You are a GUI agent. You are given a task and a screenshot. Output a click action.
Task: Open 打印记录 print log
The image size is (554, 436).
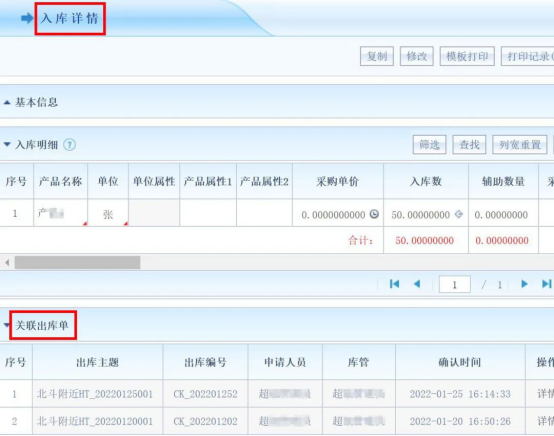pyautogui.click(x=528, y=56)
